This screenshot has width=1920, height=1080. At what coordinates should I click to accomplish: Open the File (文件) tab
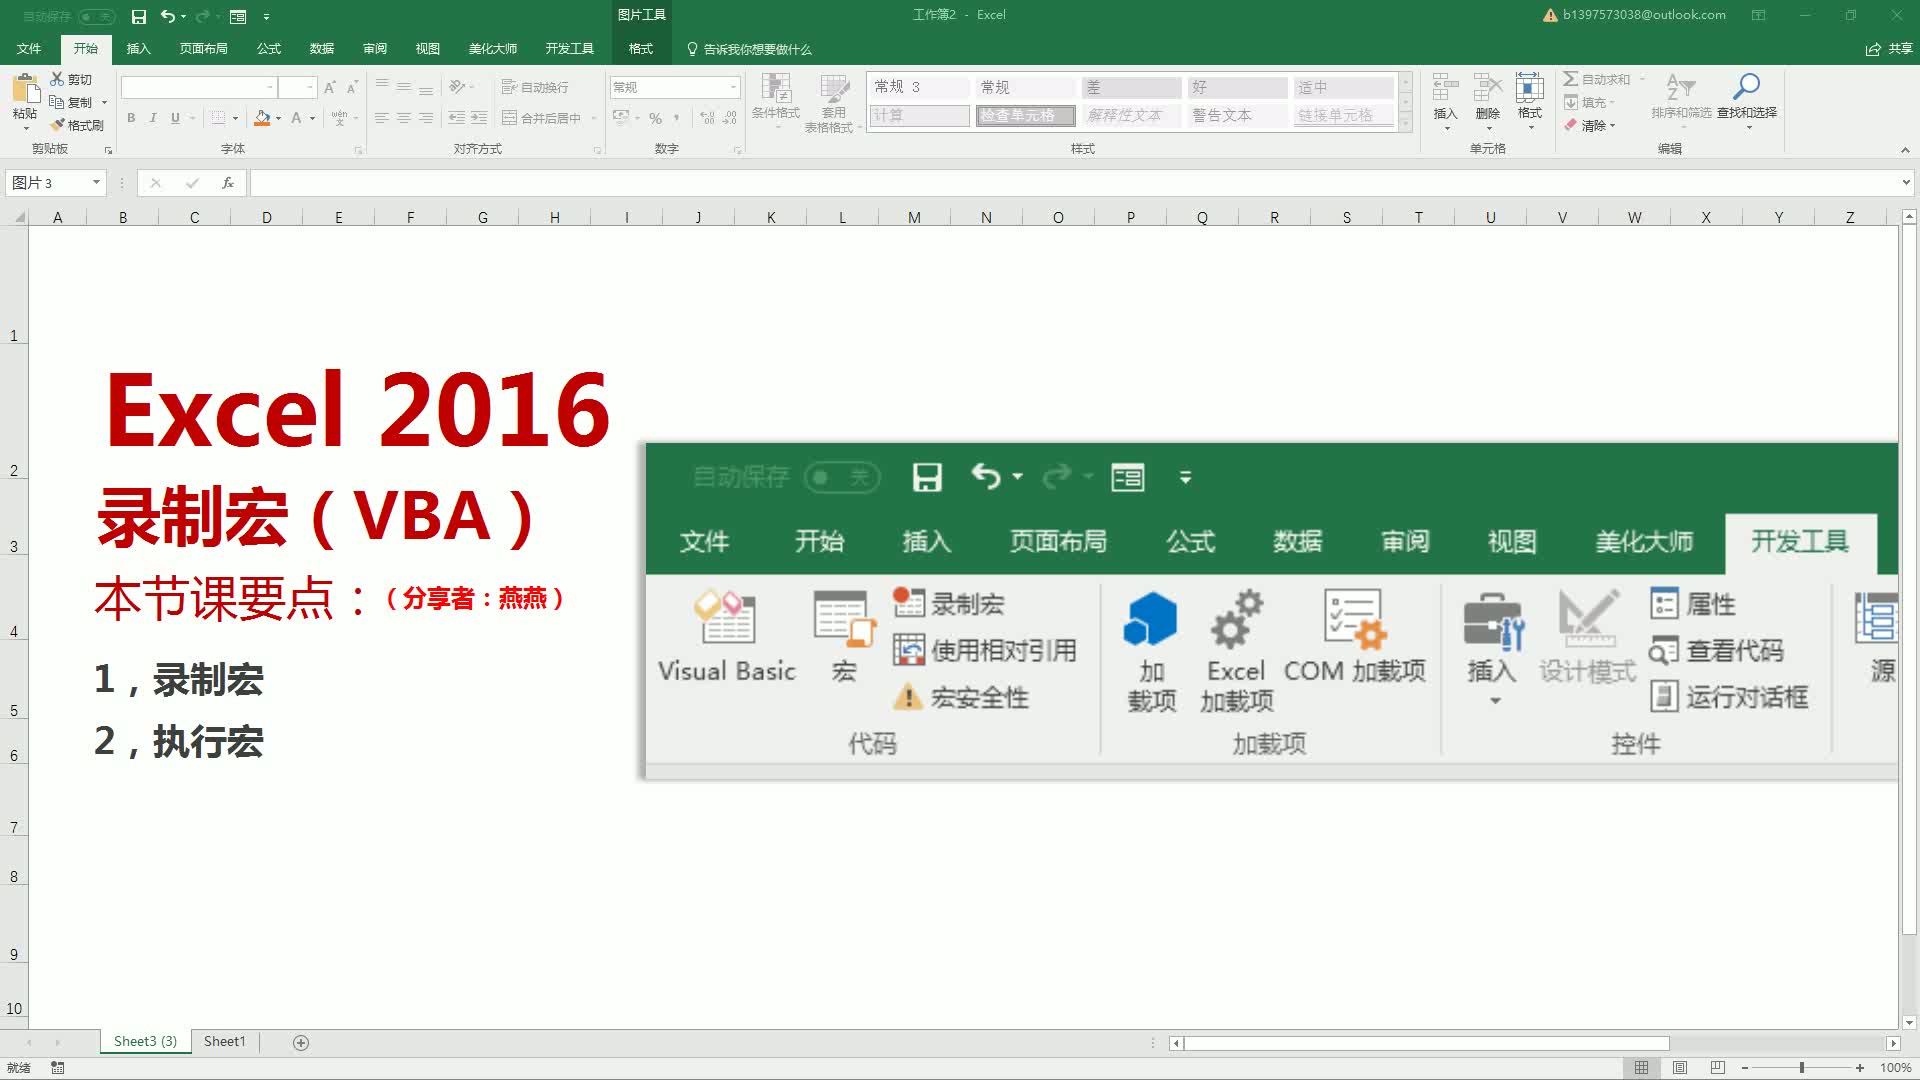[29, 49]
